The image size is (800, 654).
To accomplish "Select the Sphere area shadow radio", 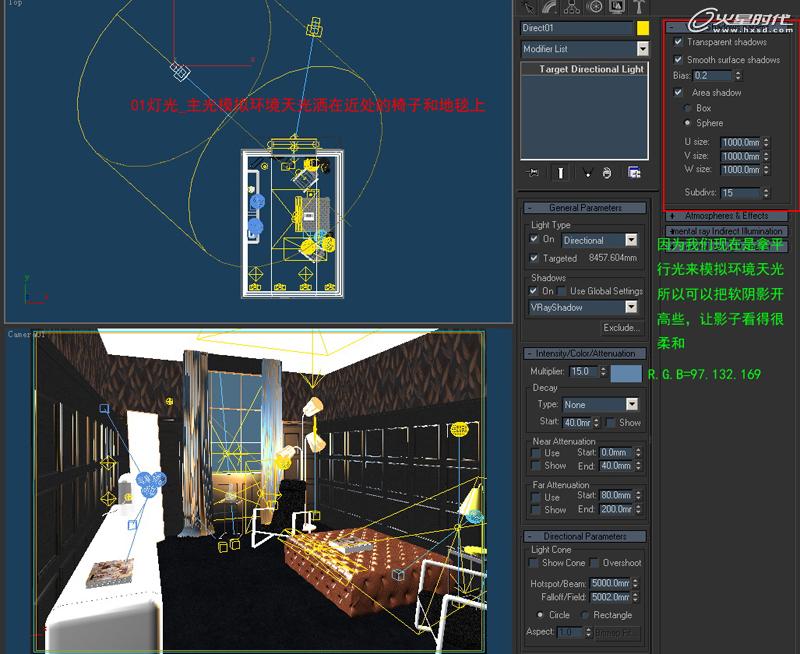I will (x=688, y=123).
